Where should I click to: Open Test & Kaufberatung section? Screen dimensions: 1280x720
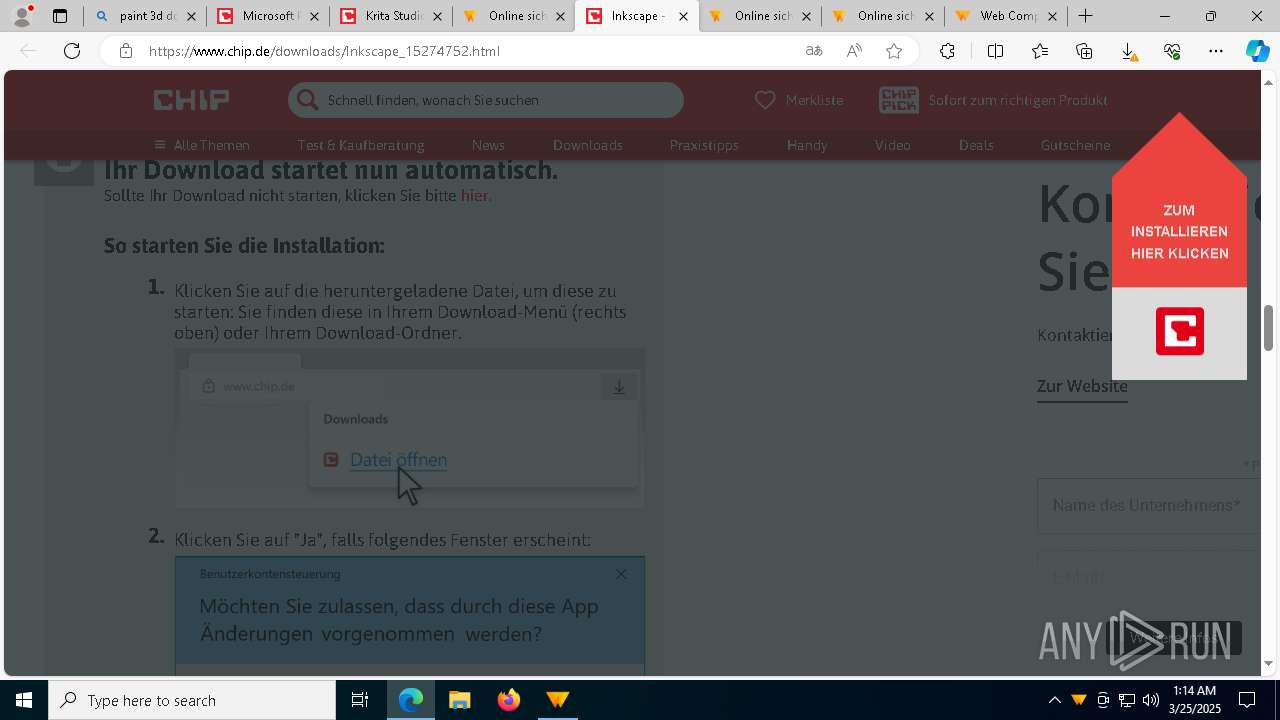pyautogui.click(x=361, y=145)
